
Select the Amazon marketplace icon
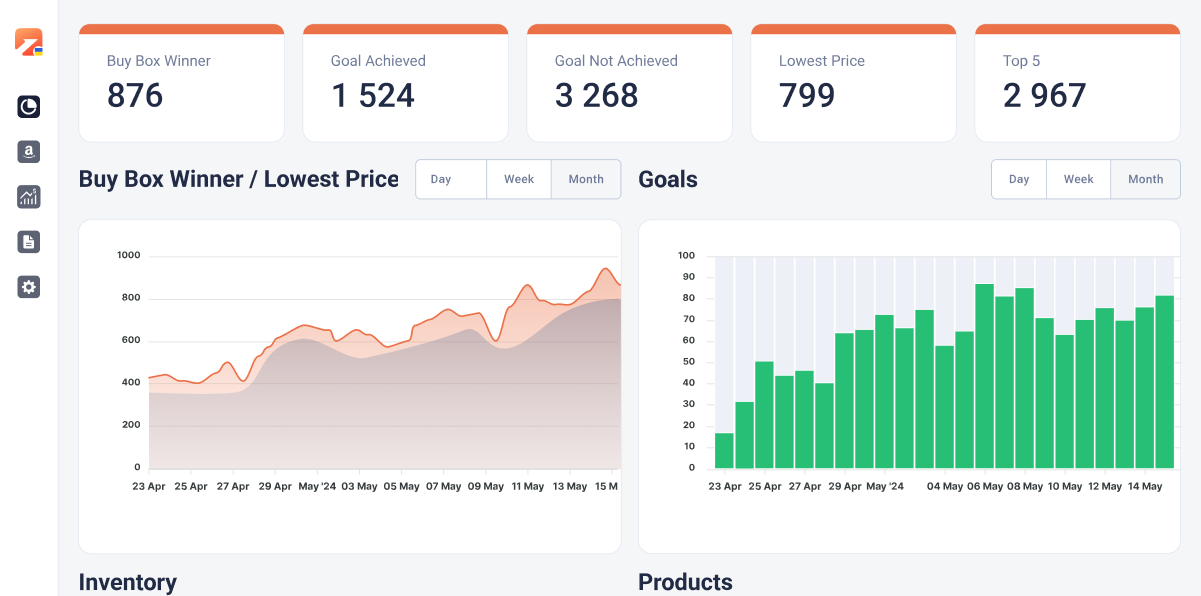coord(28,152)
